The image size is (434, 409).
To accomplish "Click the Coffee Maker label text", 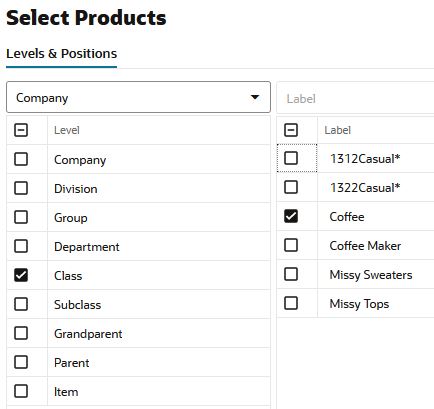I will 365,246.
